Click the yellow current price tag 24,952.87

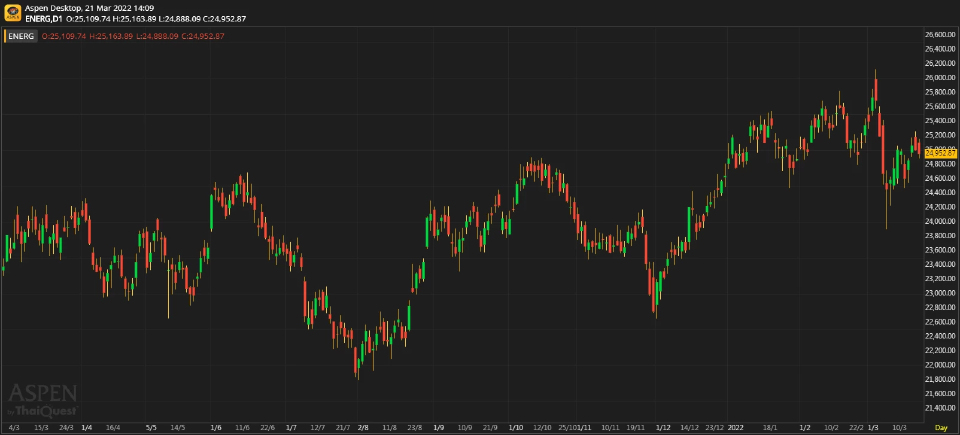[x=940, y=153]
